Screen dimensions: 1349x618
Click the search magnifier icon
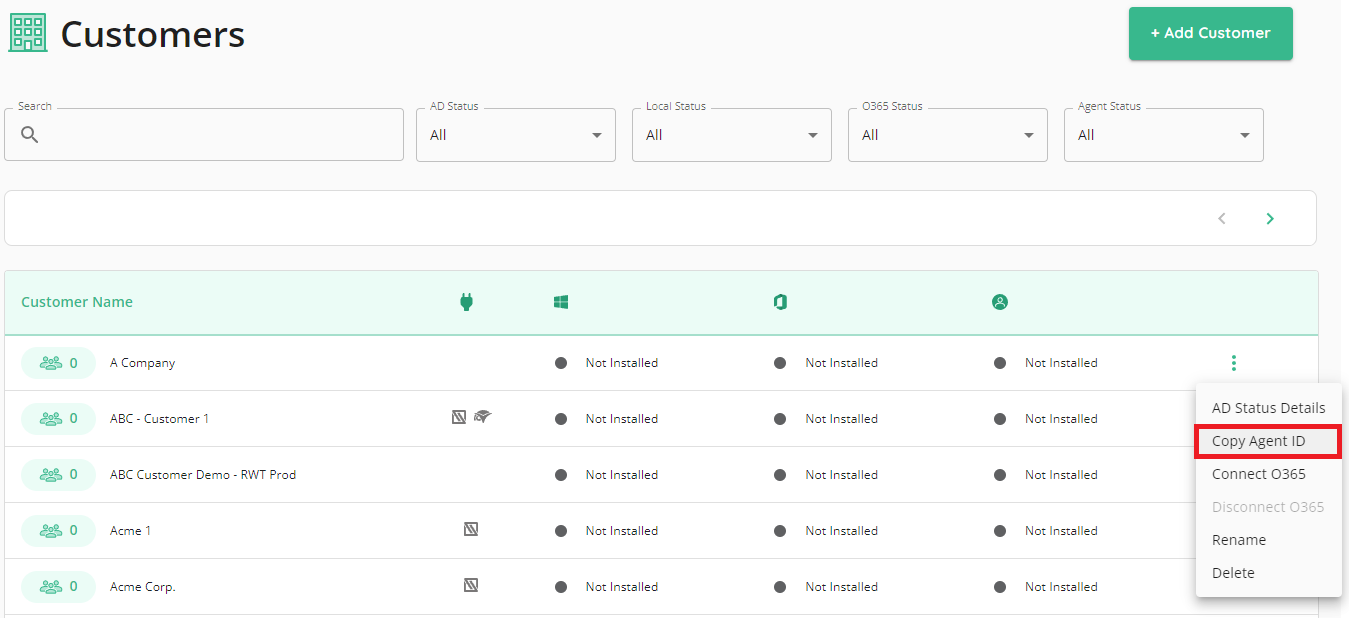tap(29, 134)
